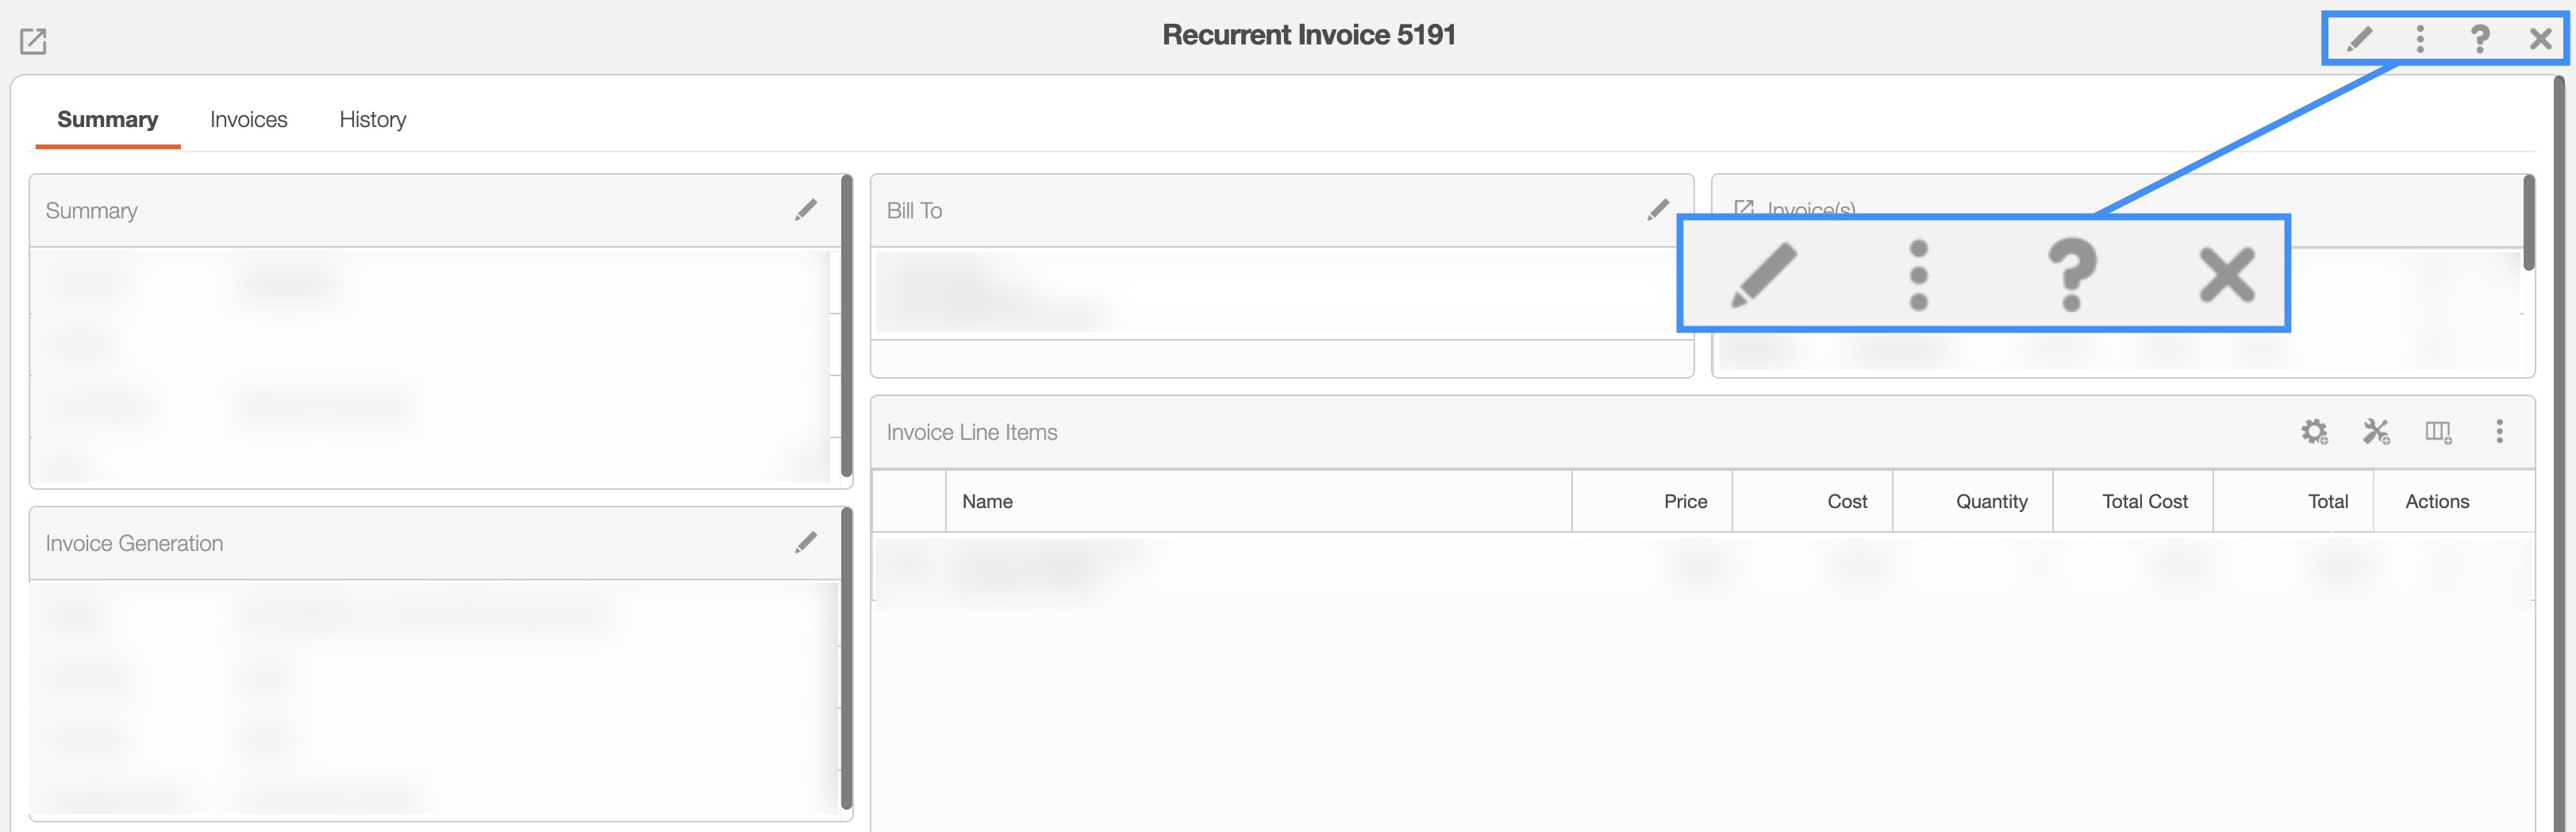Open the History tab
Image resolution: width=2576 pixels, height=832 pixels.
[x=372, y=120]
